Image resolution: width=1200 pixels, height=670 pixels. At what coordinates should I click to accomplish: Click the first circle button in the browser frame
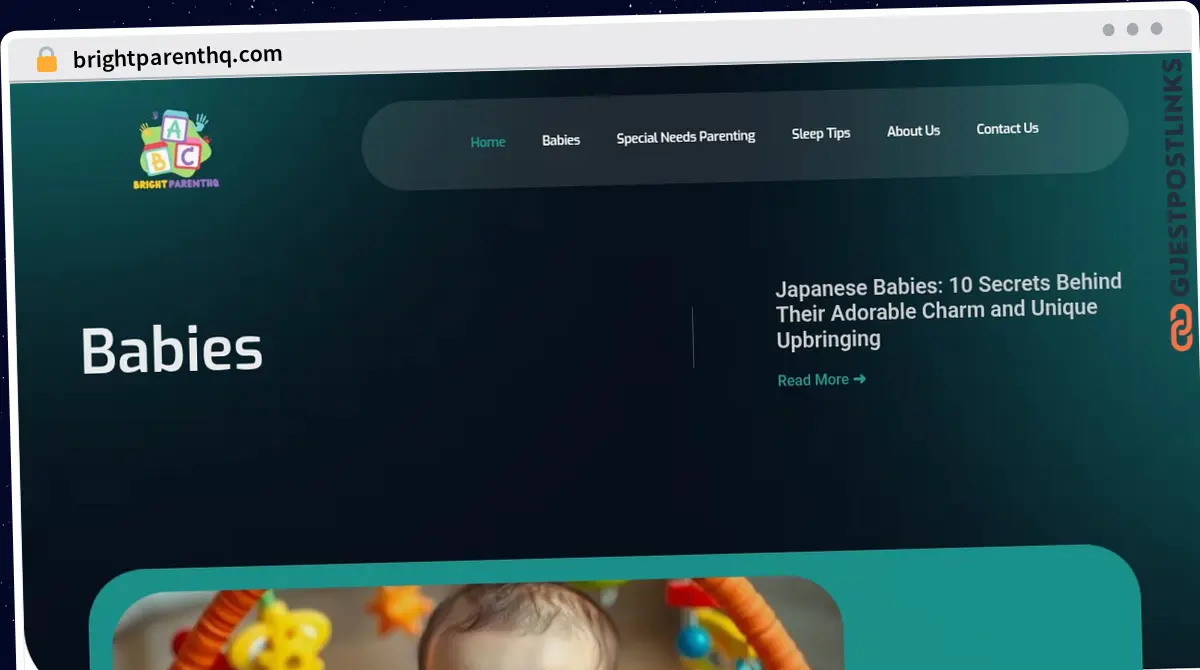click(x=1109, y=30)
